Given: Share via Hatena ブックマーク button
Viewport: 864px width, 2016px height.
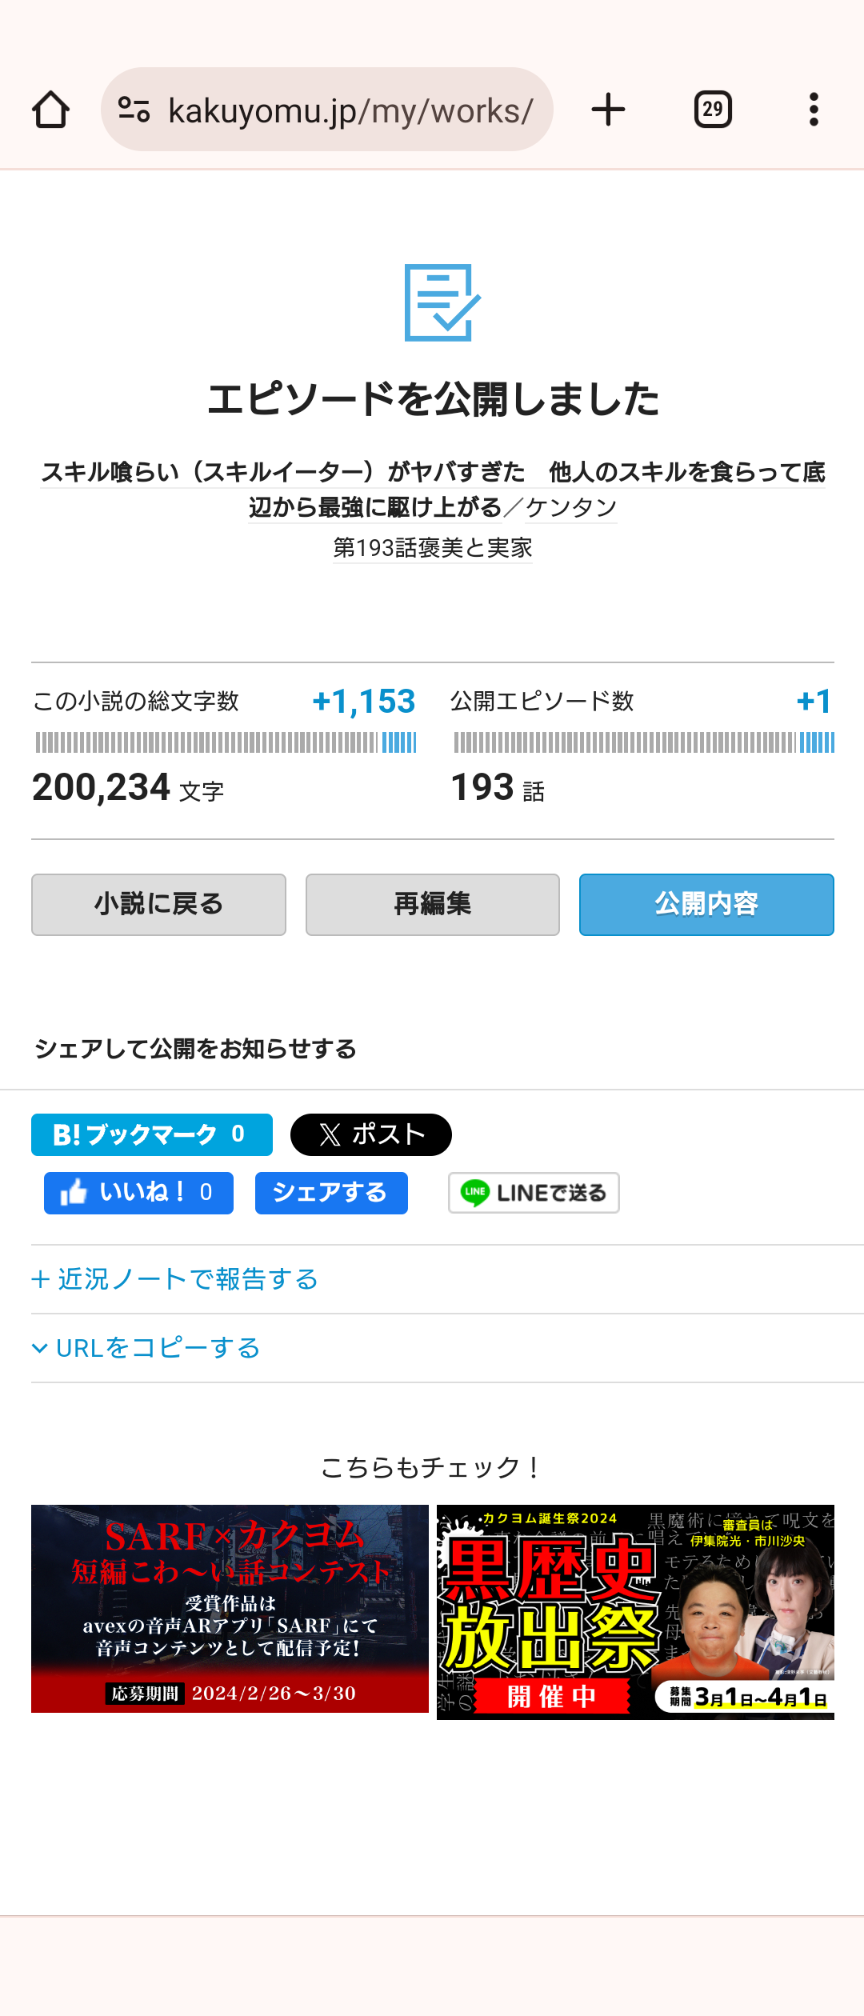Looking at the screenshot, I should pos(152,1135).
